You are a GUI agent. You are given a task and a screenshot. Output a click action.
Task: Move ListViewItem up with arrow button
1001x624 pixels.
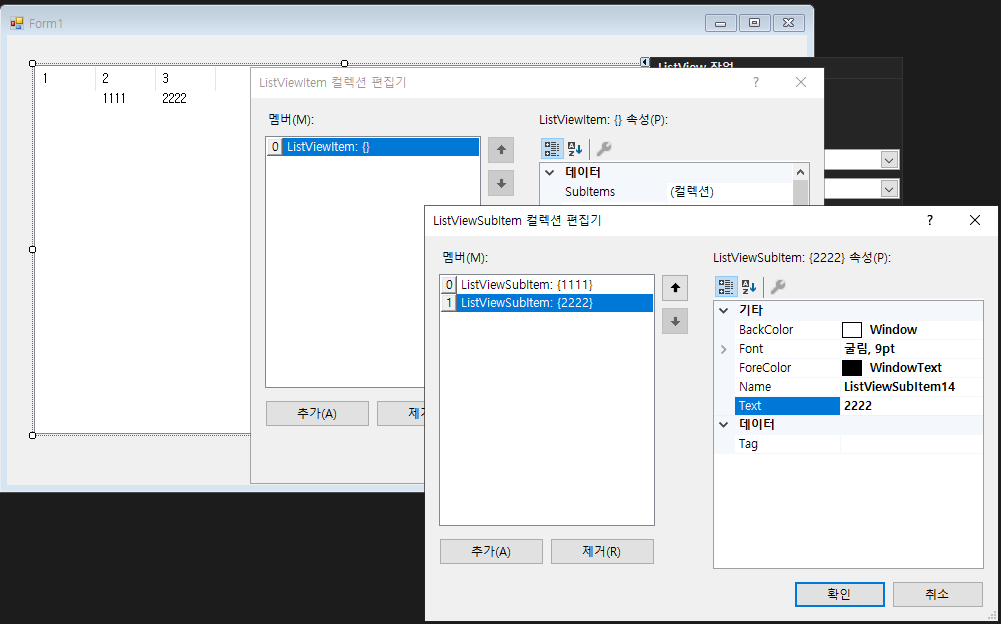[x=501, y=150]
